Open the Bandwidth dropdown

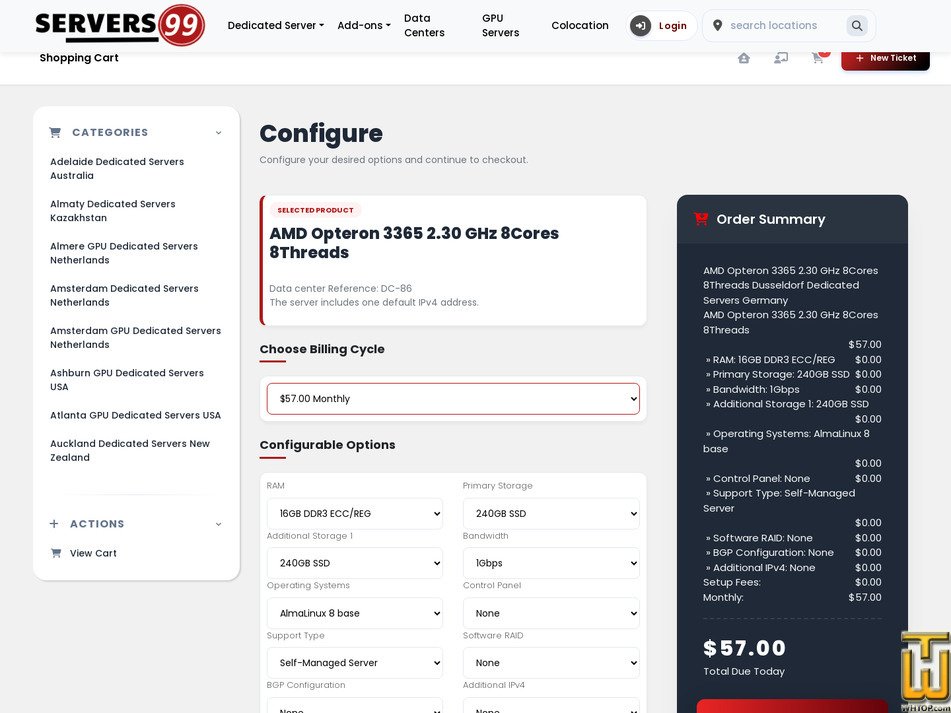point(551,563)
